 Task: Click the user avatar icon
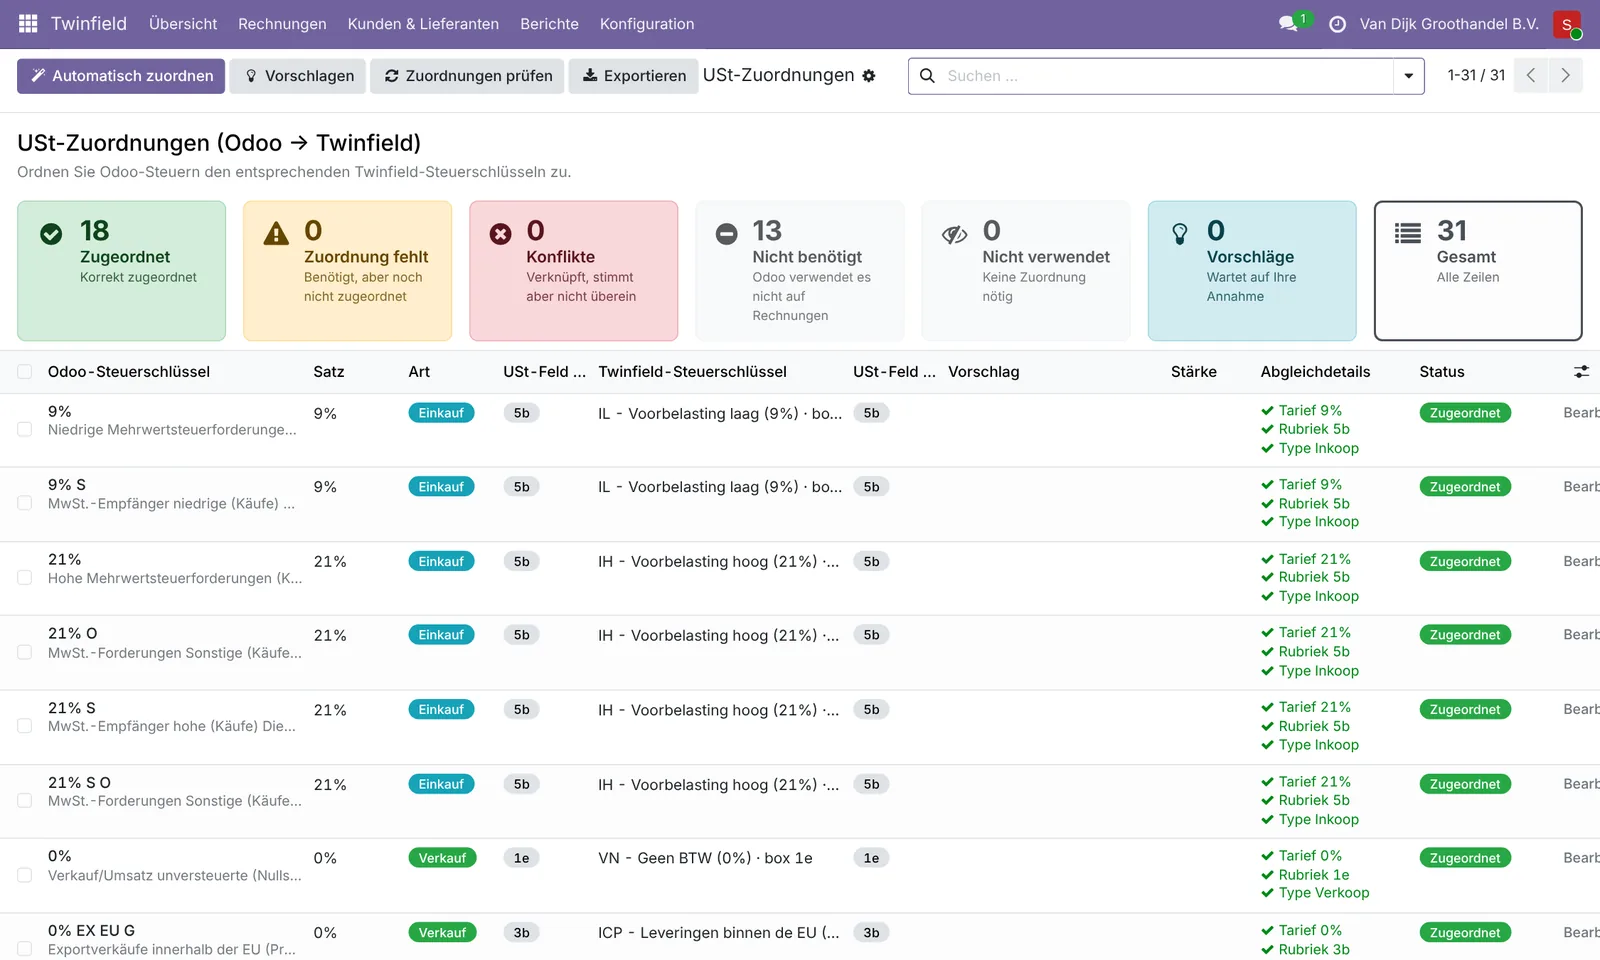(1567, 24)
